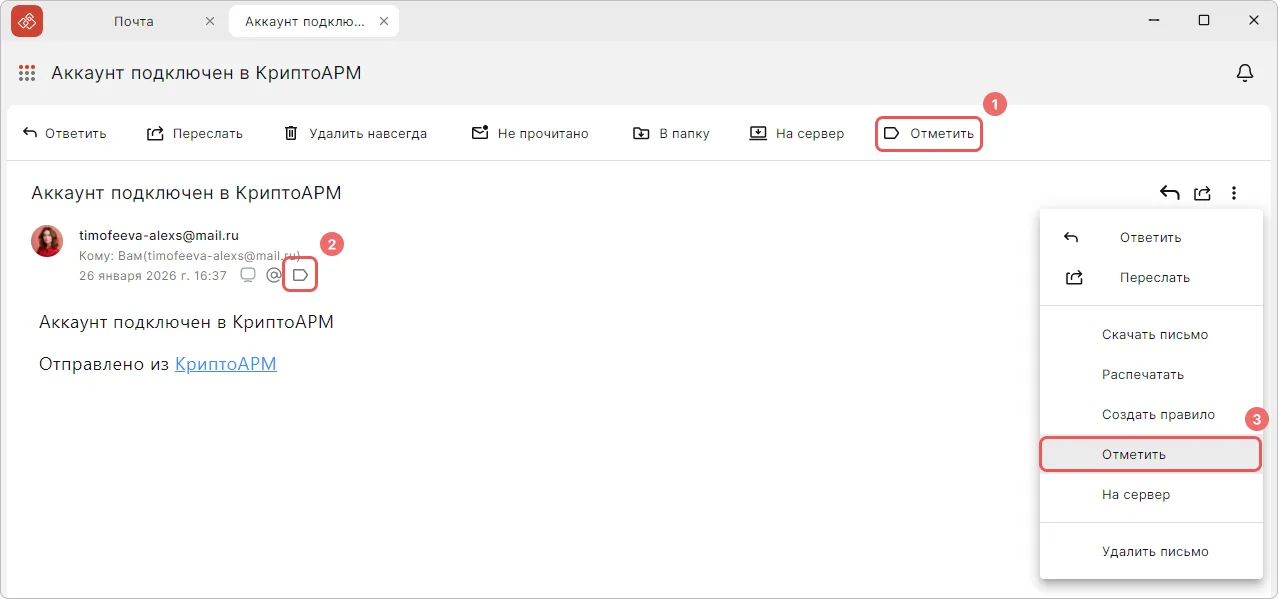The image size is (1278, 599).
Task: Click the sender's avatar photo
Action: pos(47,241)
